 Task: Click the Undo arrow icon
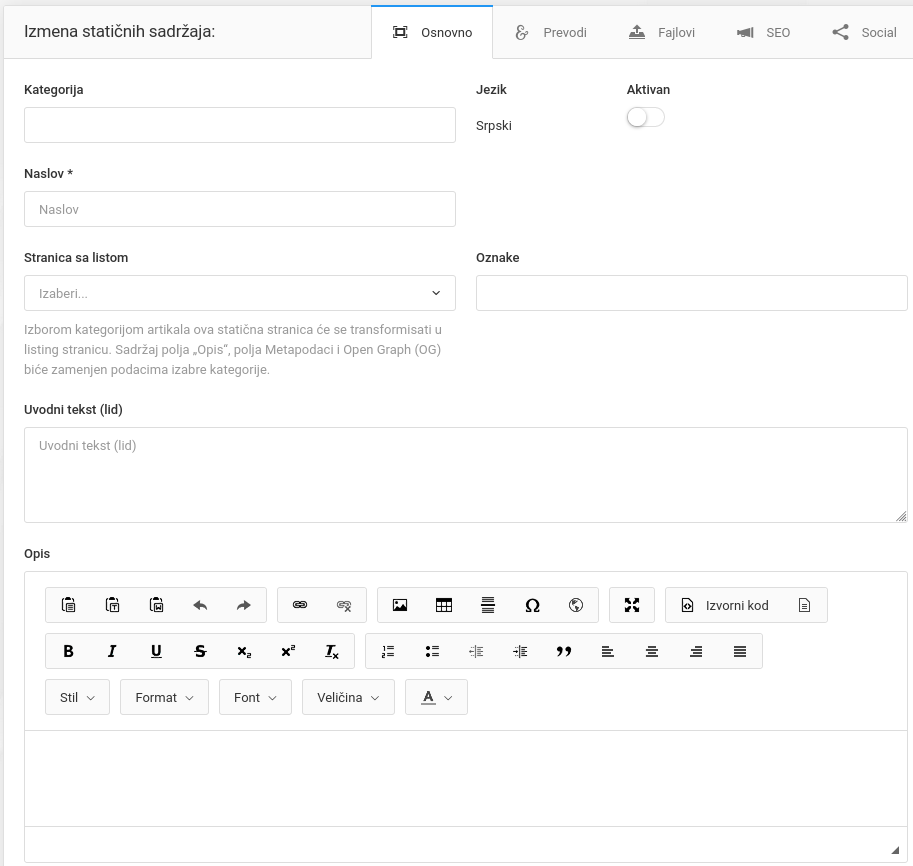point(200,605)
